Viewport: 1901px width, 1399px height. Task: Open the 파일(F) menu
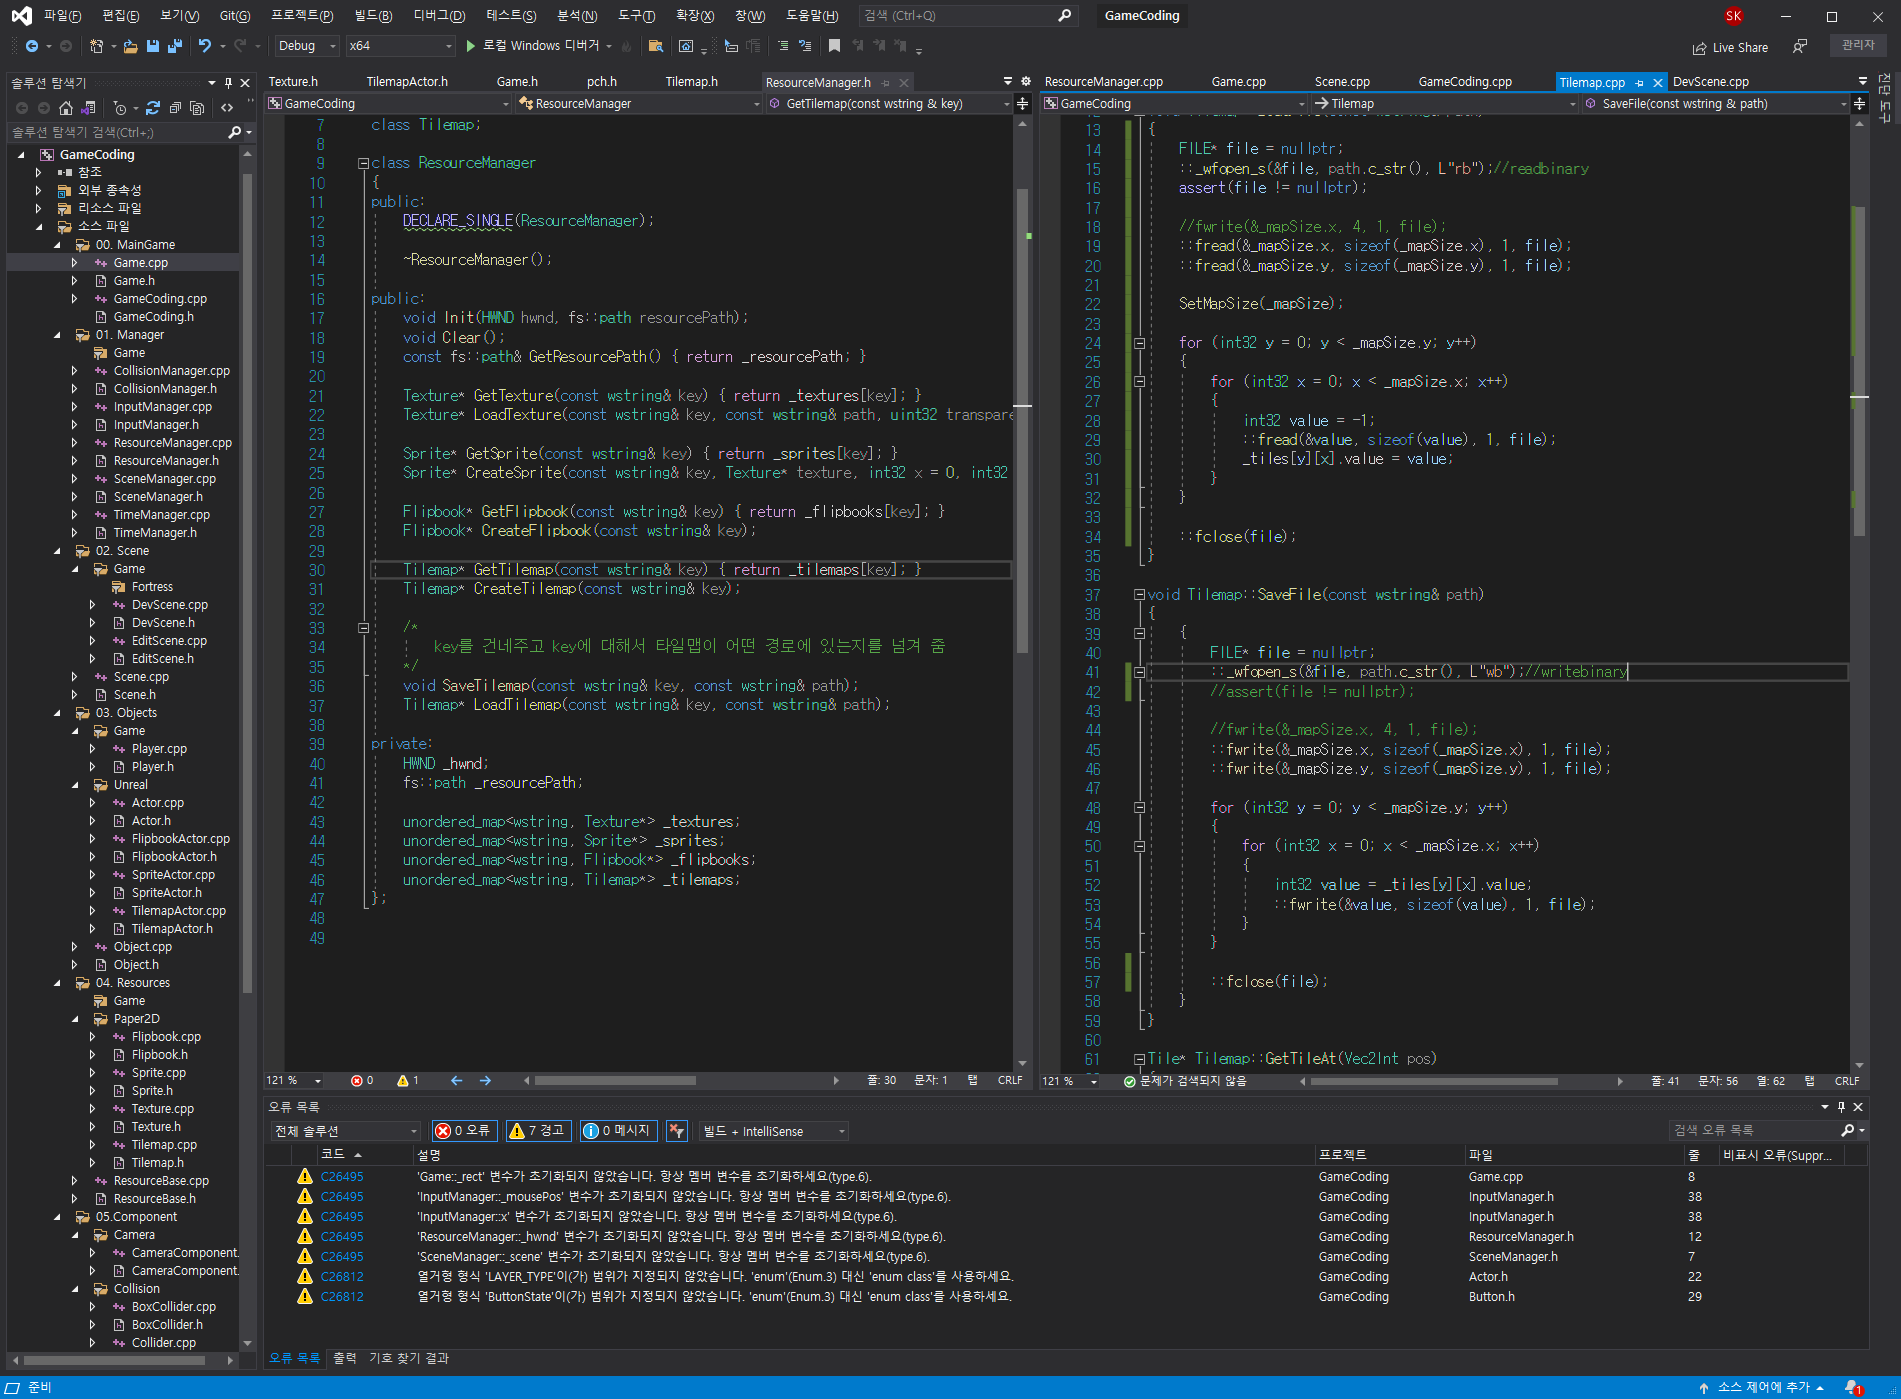[x=62, y=16]
